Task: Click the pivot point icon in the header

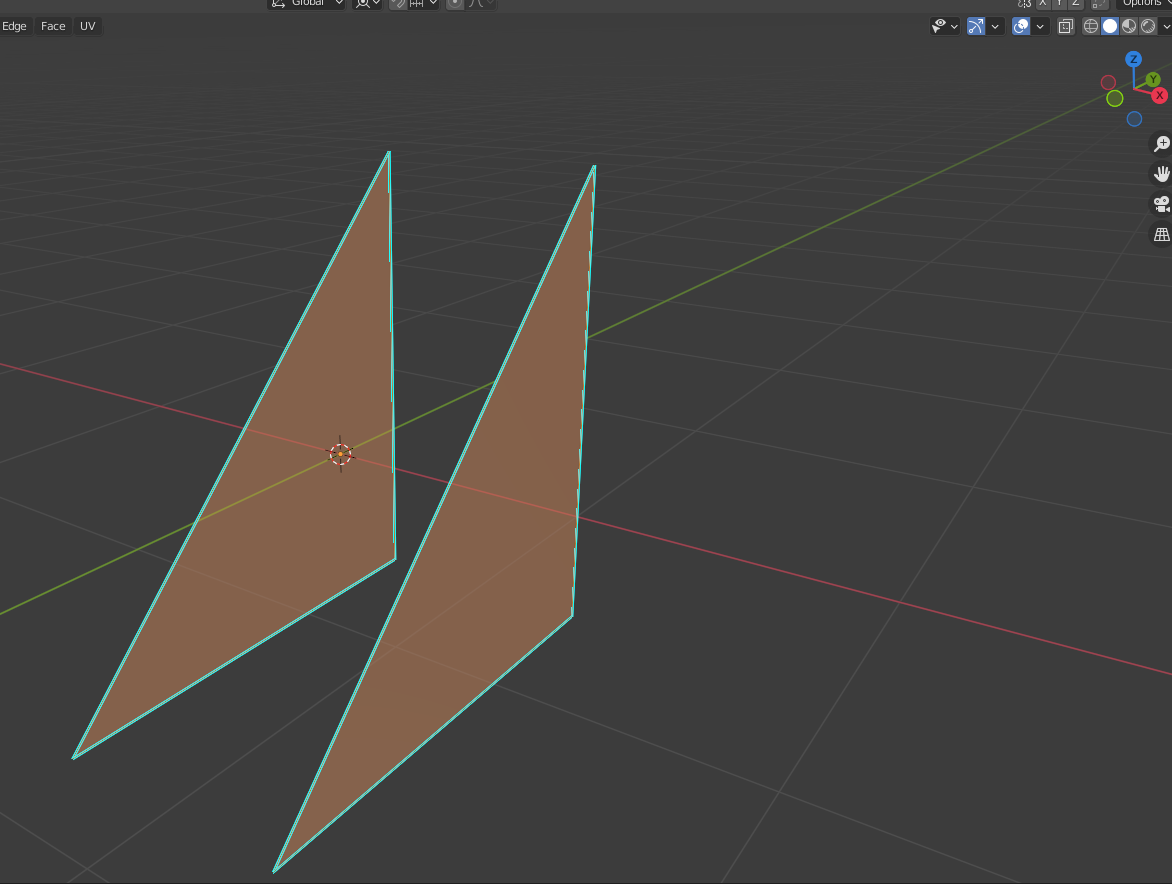Action: pyautogui.click(x=363, y=4)
